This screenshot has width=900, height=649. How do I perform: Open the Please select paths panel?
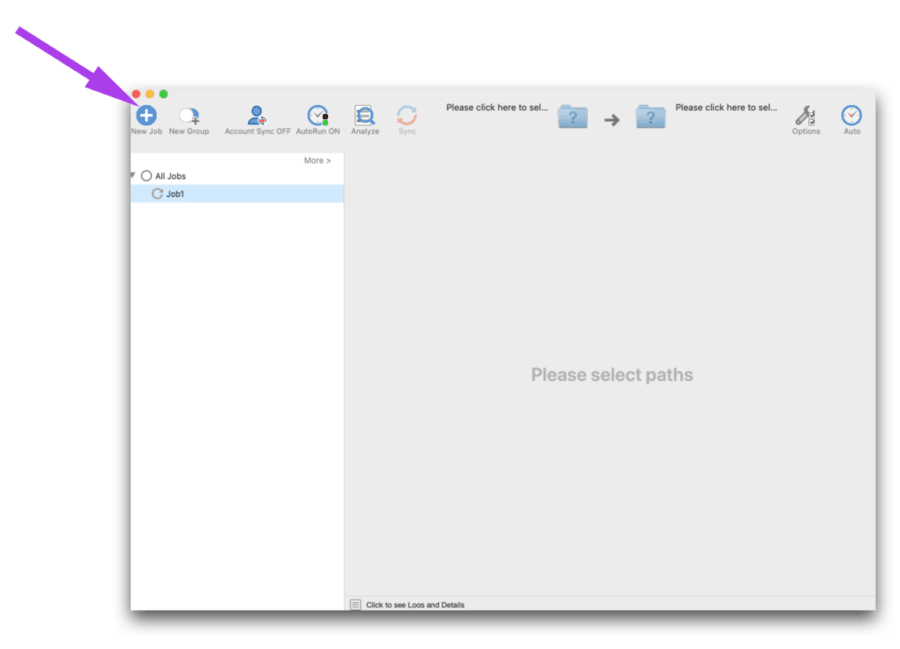point(611,375)
